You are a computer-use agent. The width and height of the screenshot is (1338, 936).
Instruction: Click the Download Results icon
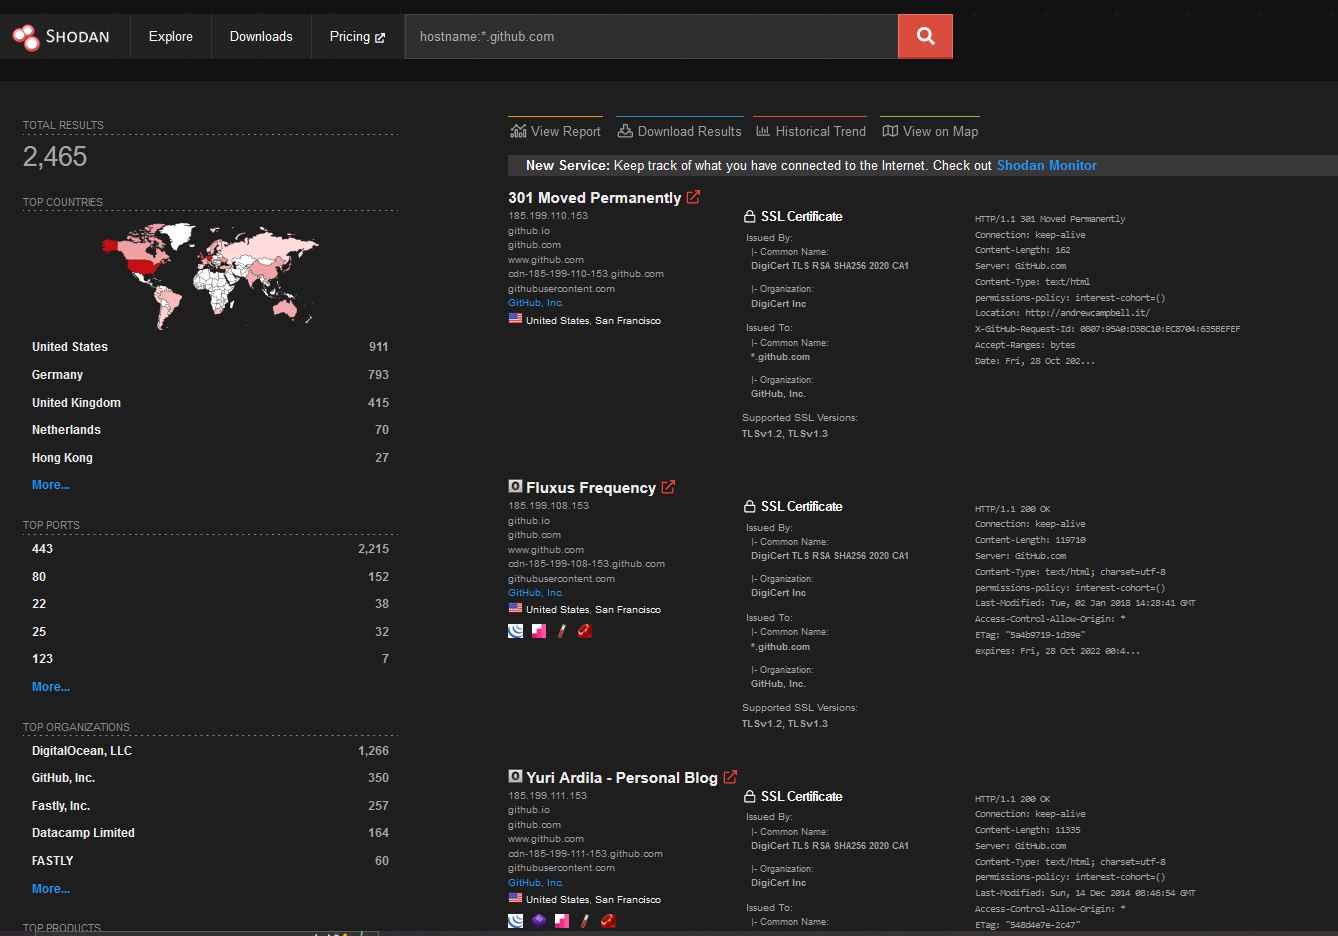[625, 131]
